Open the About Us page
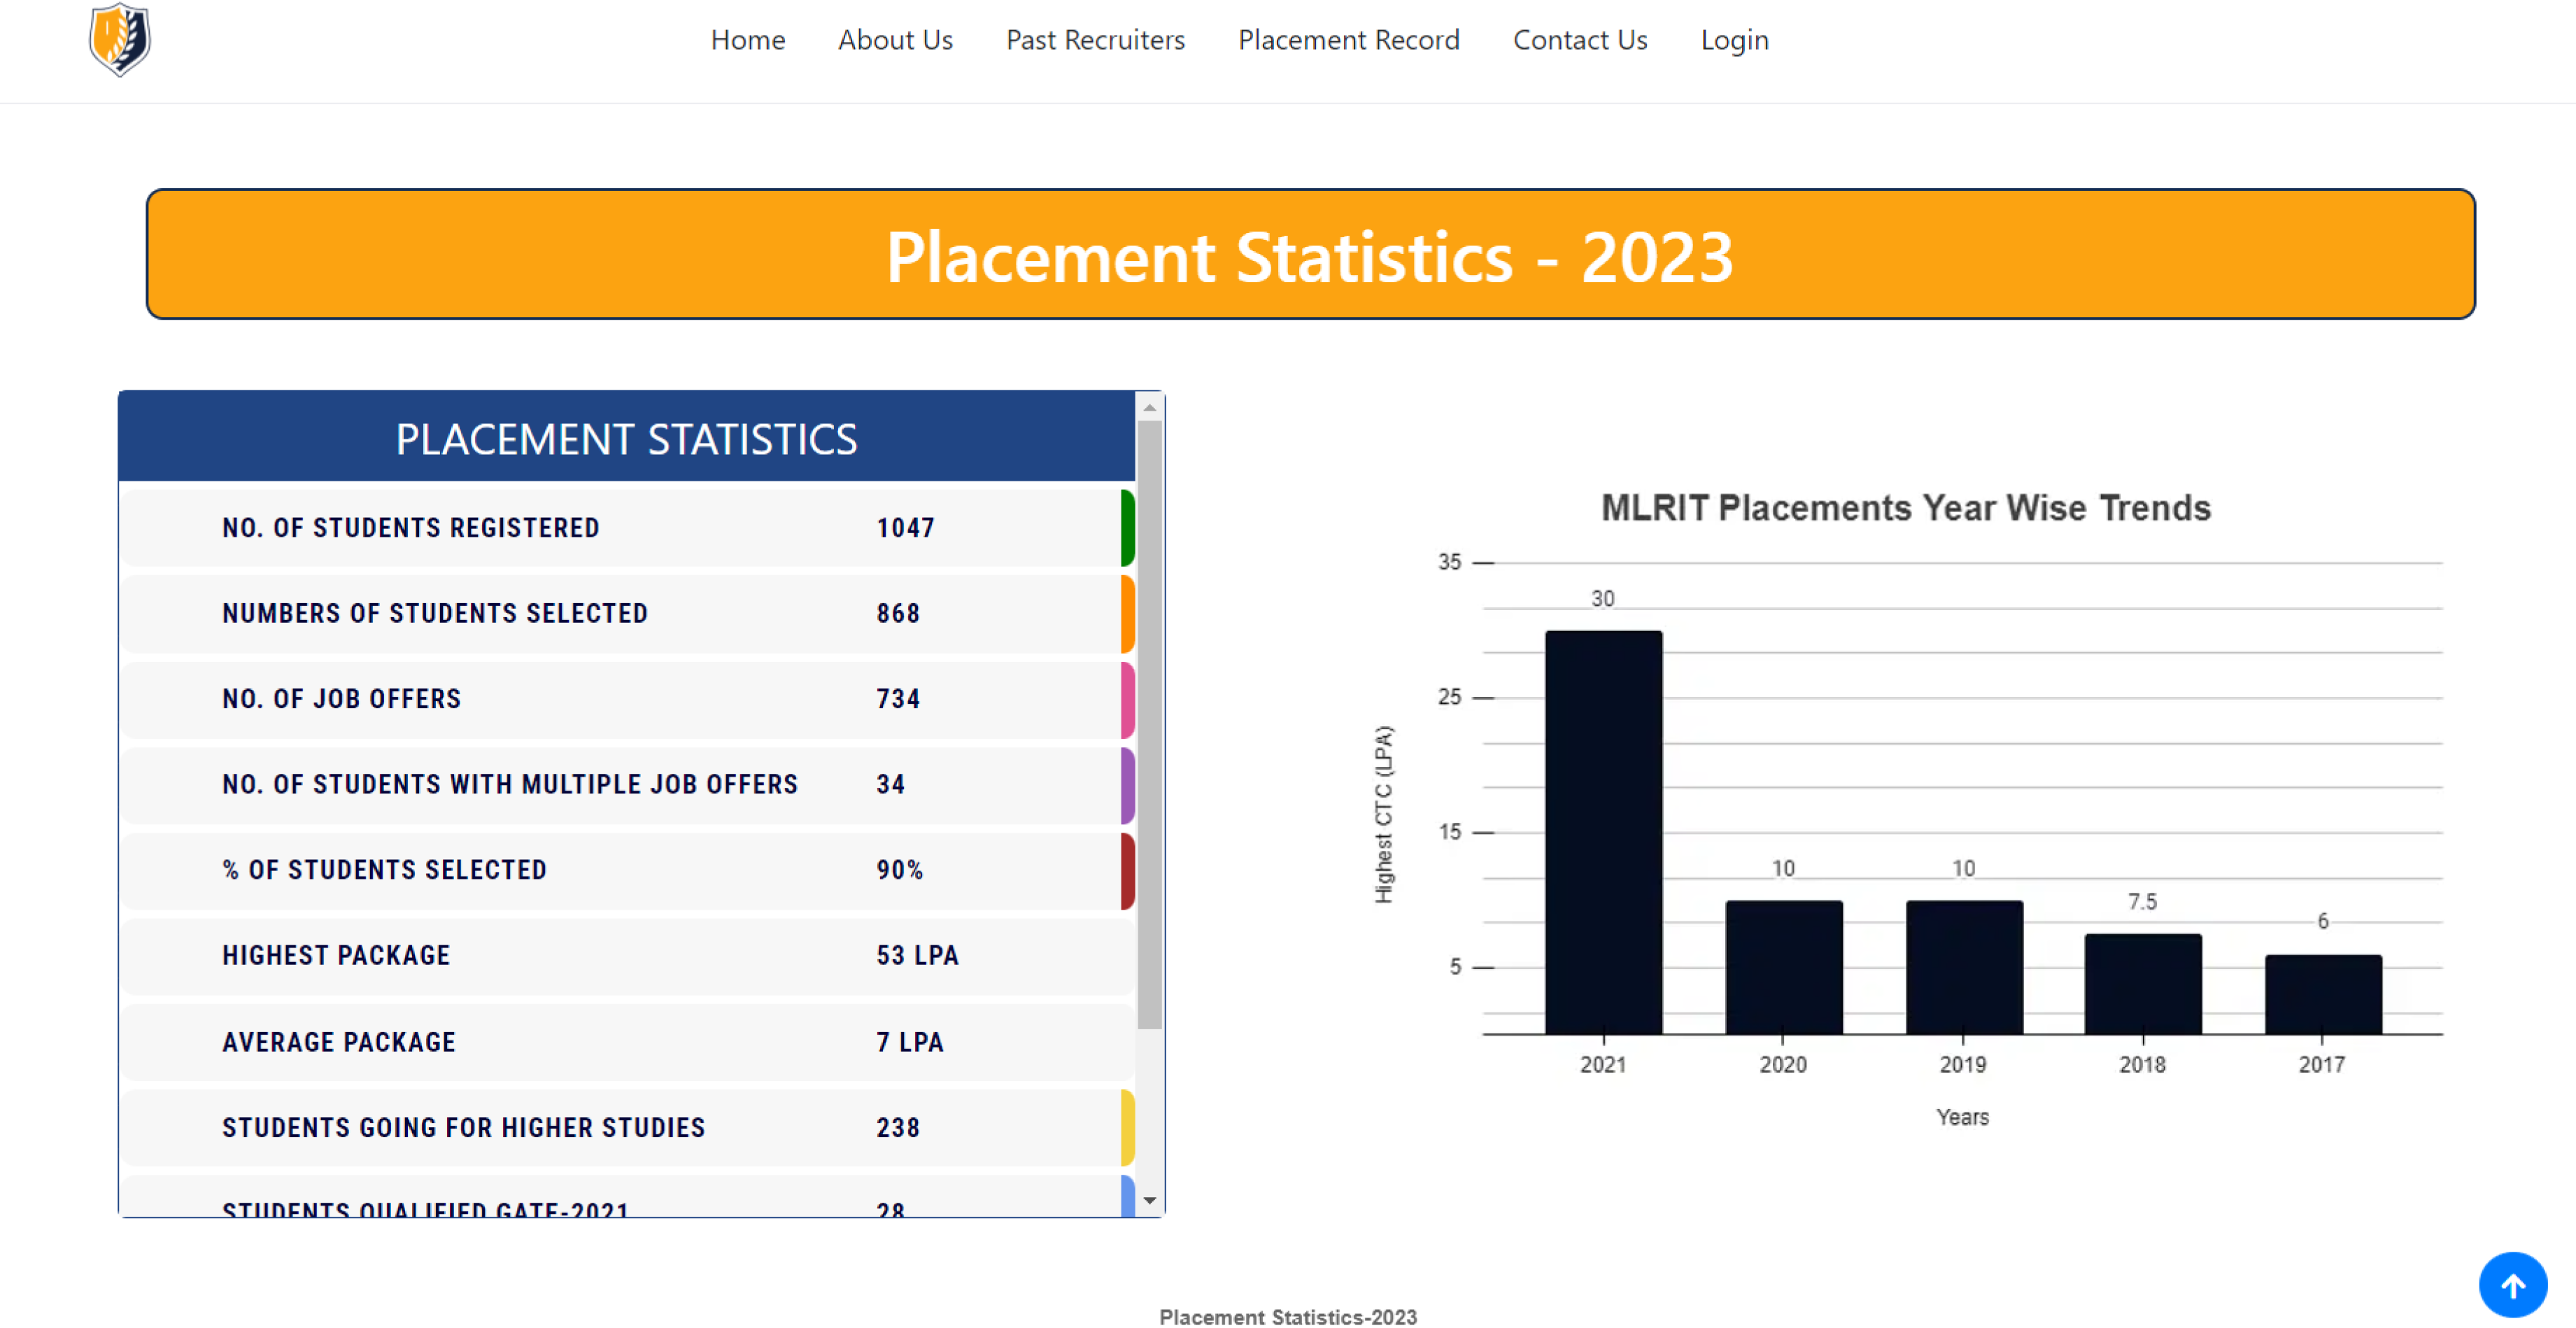Screen dimensions: 2576x1328 click(x=895, y=40)
